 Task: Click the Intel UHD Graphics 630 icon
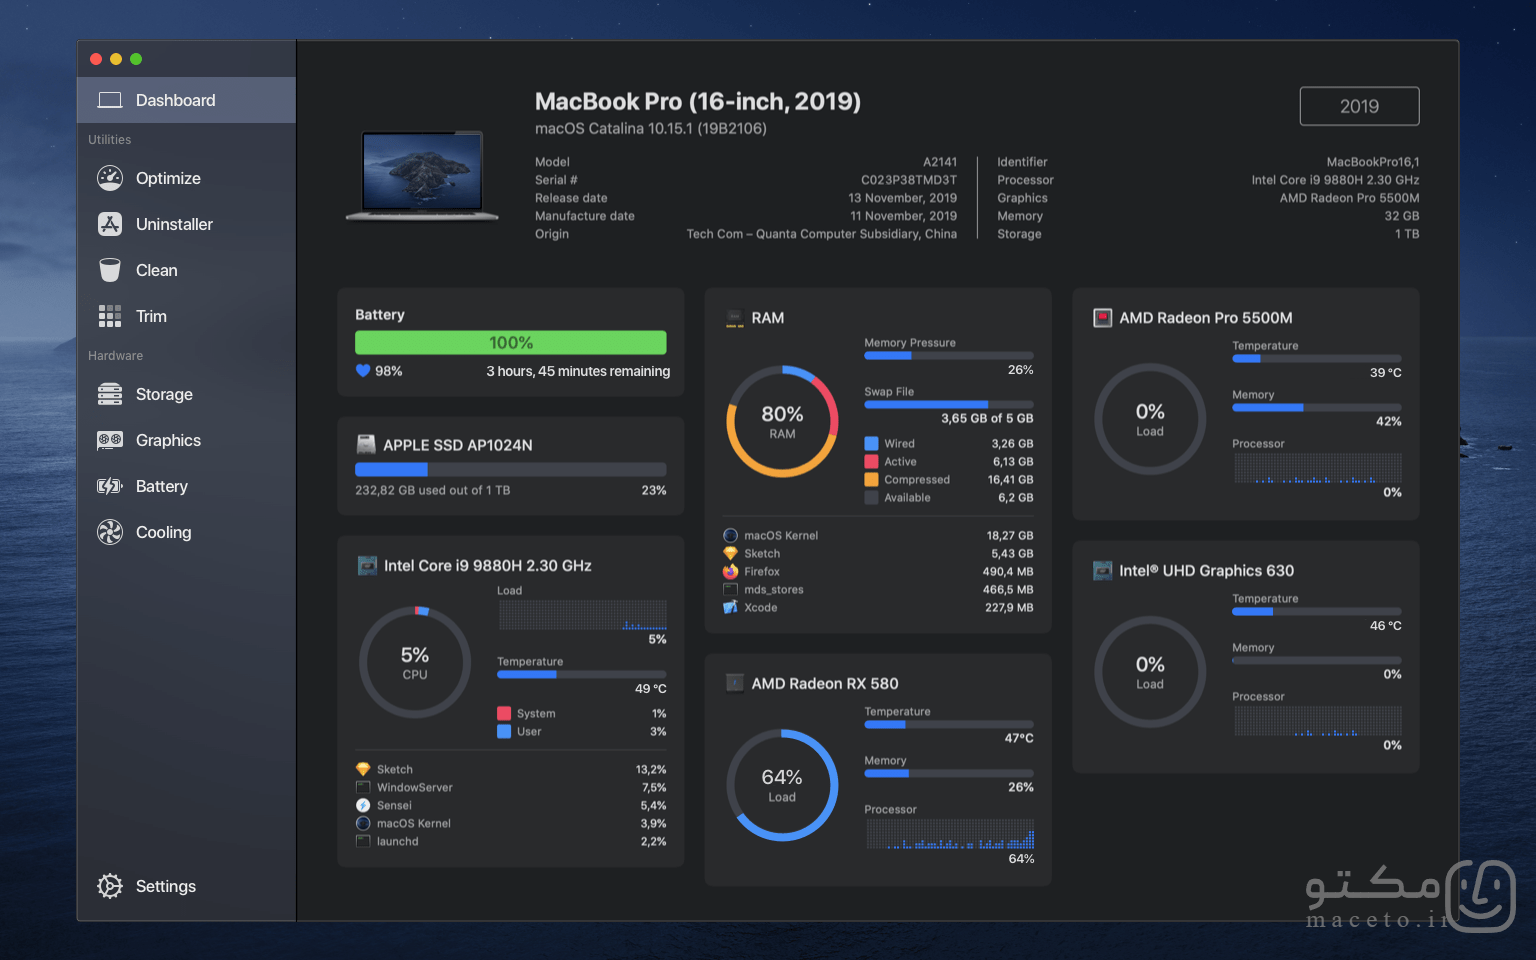[1102, 571]
